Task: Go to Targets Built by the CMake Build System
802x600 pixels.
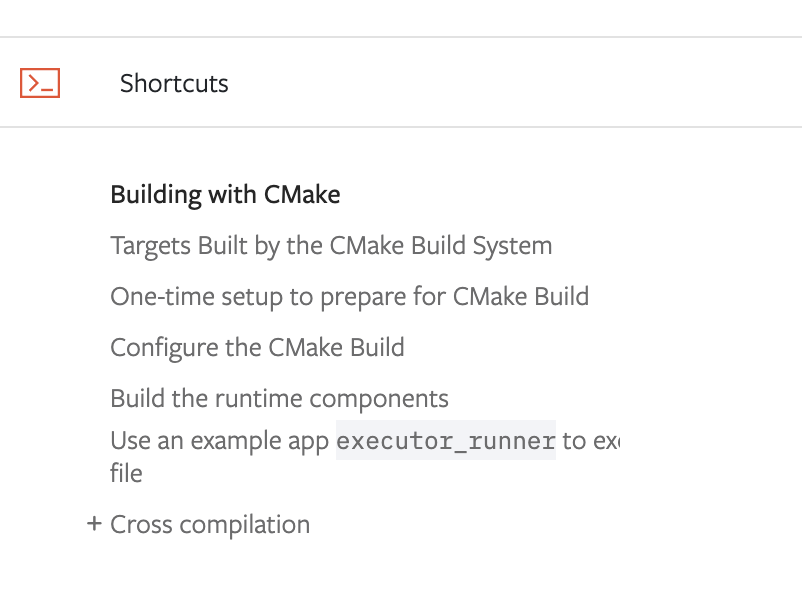Action: 331,246
